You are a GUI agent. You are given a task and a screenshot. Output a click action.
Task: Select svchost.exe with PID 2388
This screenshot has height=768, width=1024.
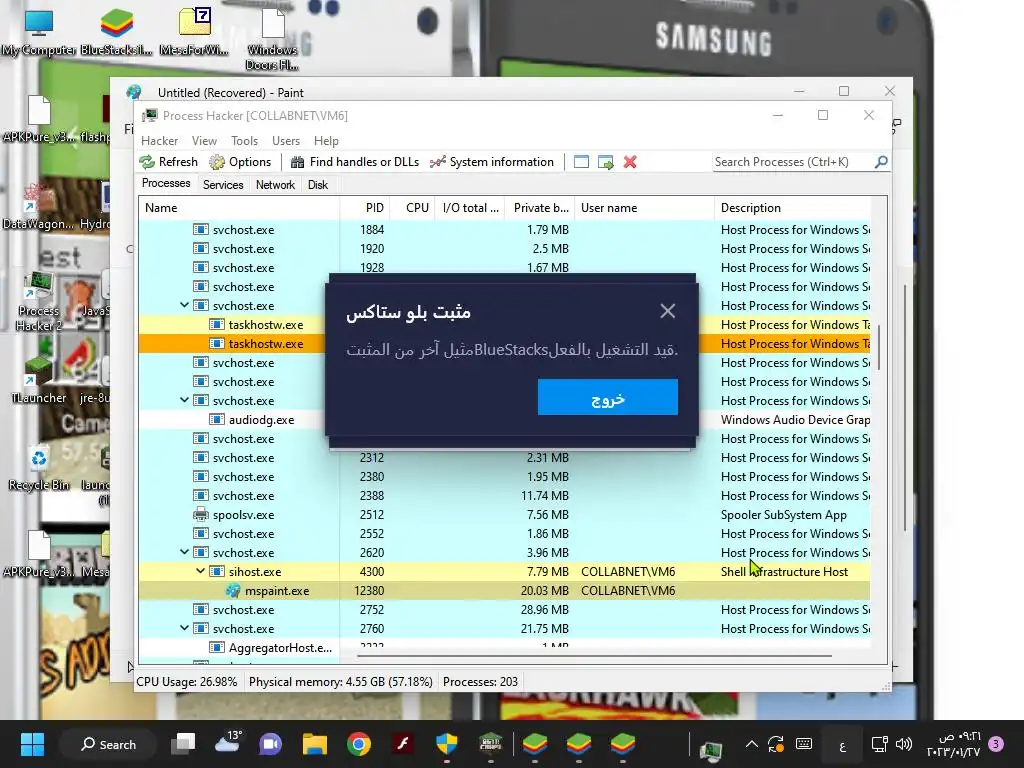[504, 496]
